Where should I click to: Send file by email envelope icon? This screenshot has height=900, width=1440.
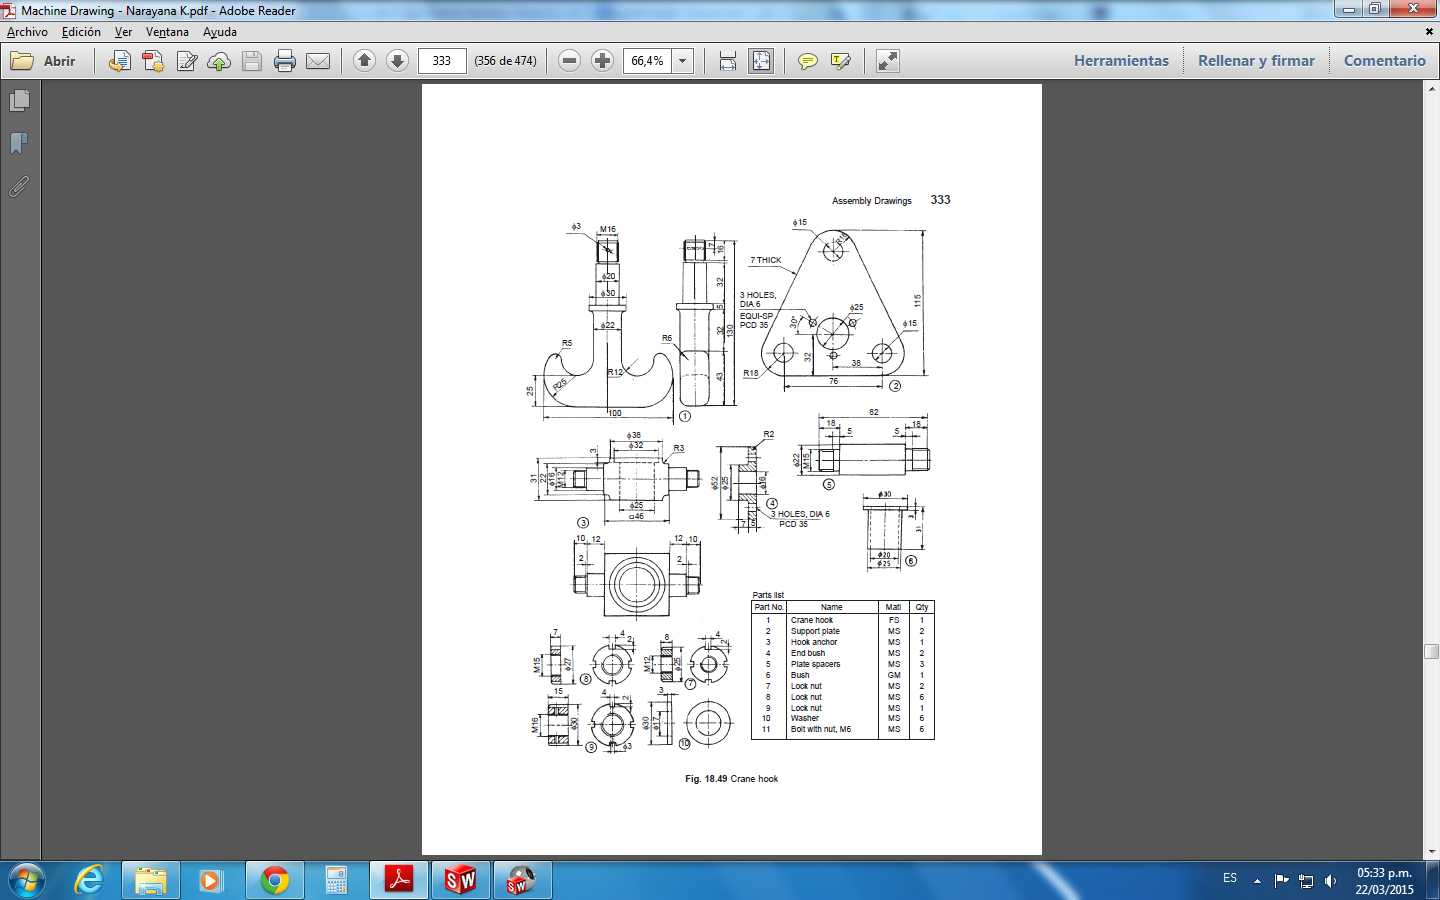(x=318, y=61)
